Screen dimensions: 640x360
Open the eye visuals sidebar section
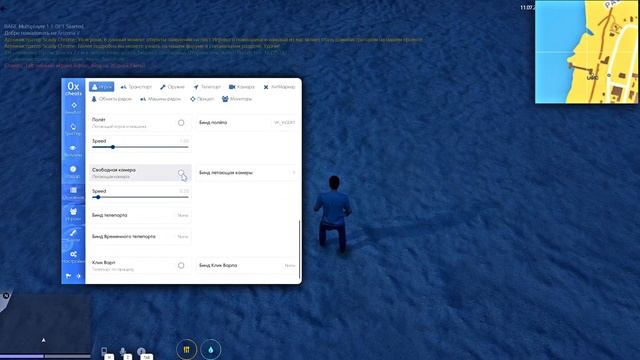coord(73,150)
